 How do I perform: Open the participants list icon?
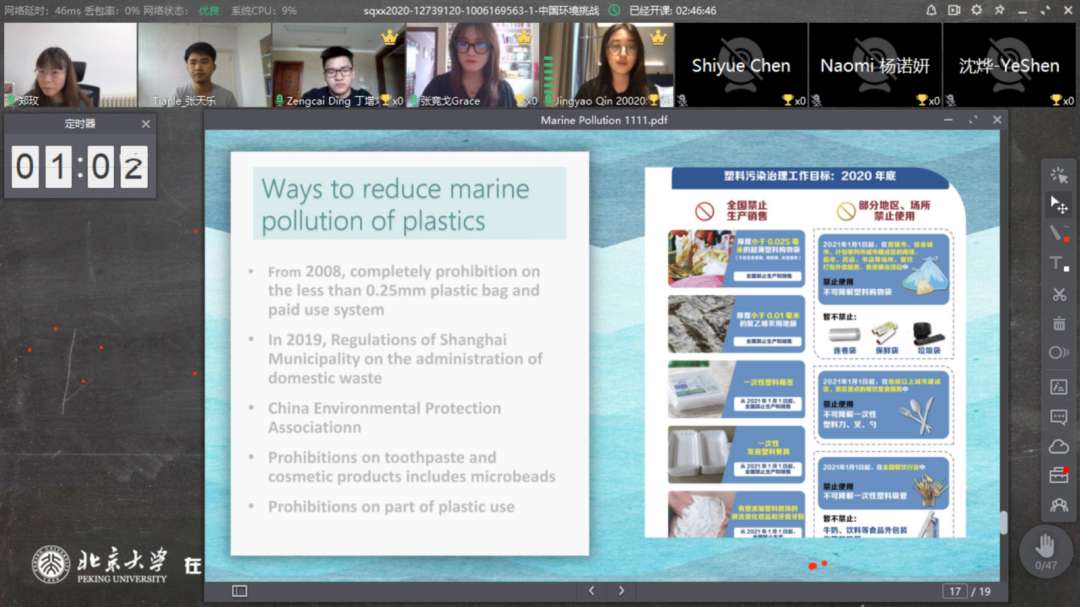click(x=1058, y=506)
